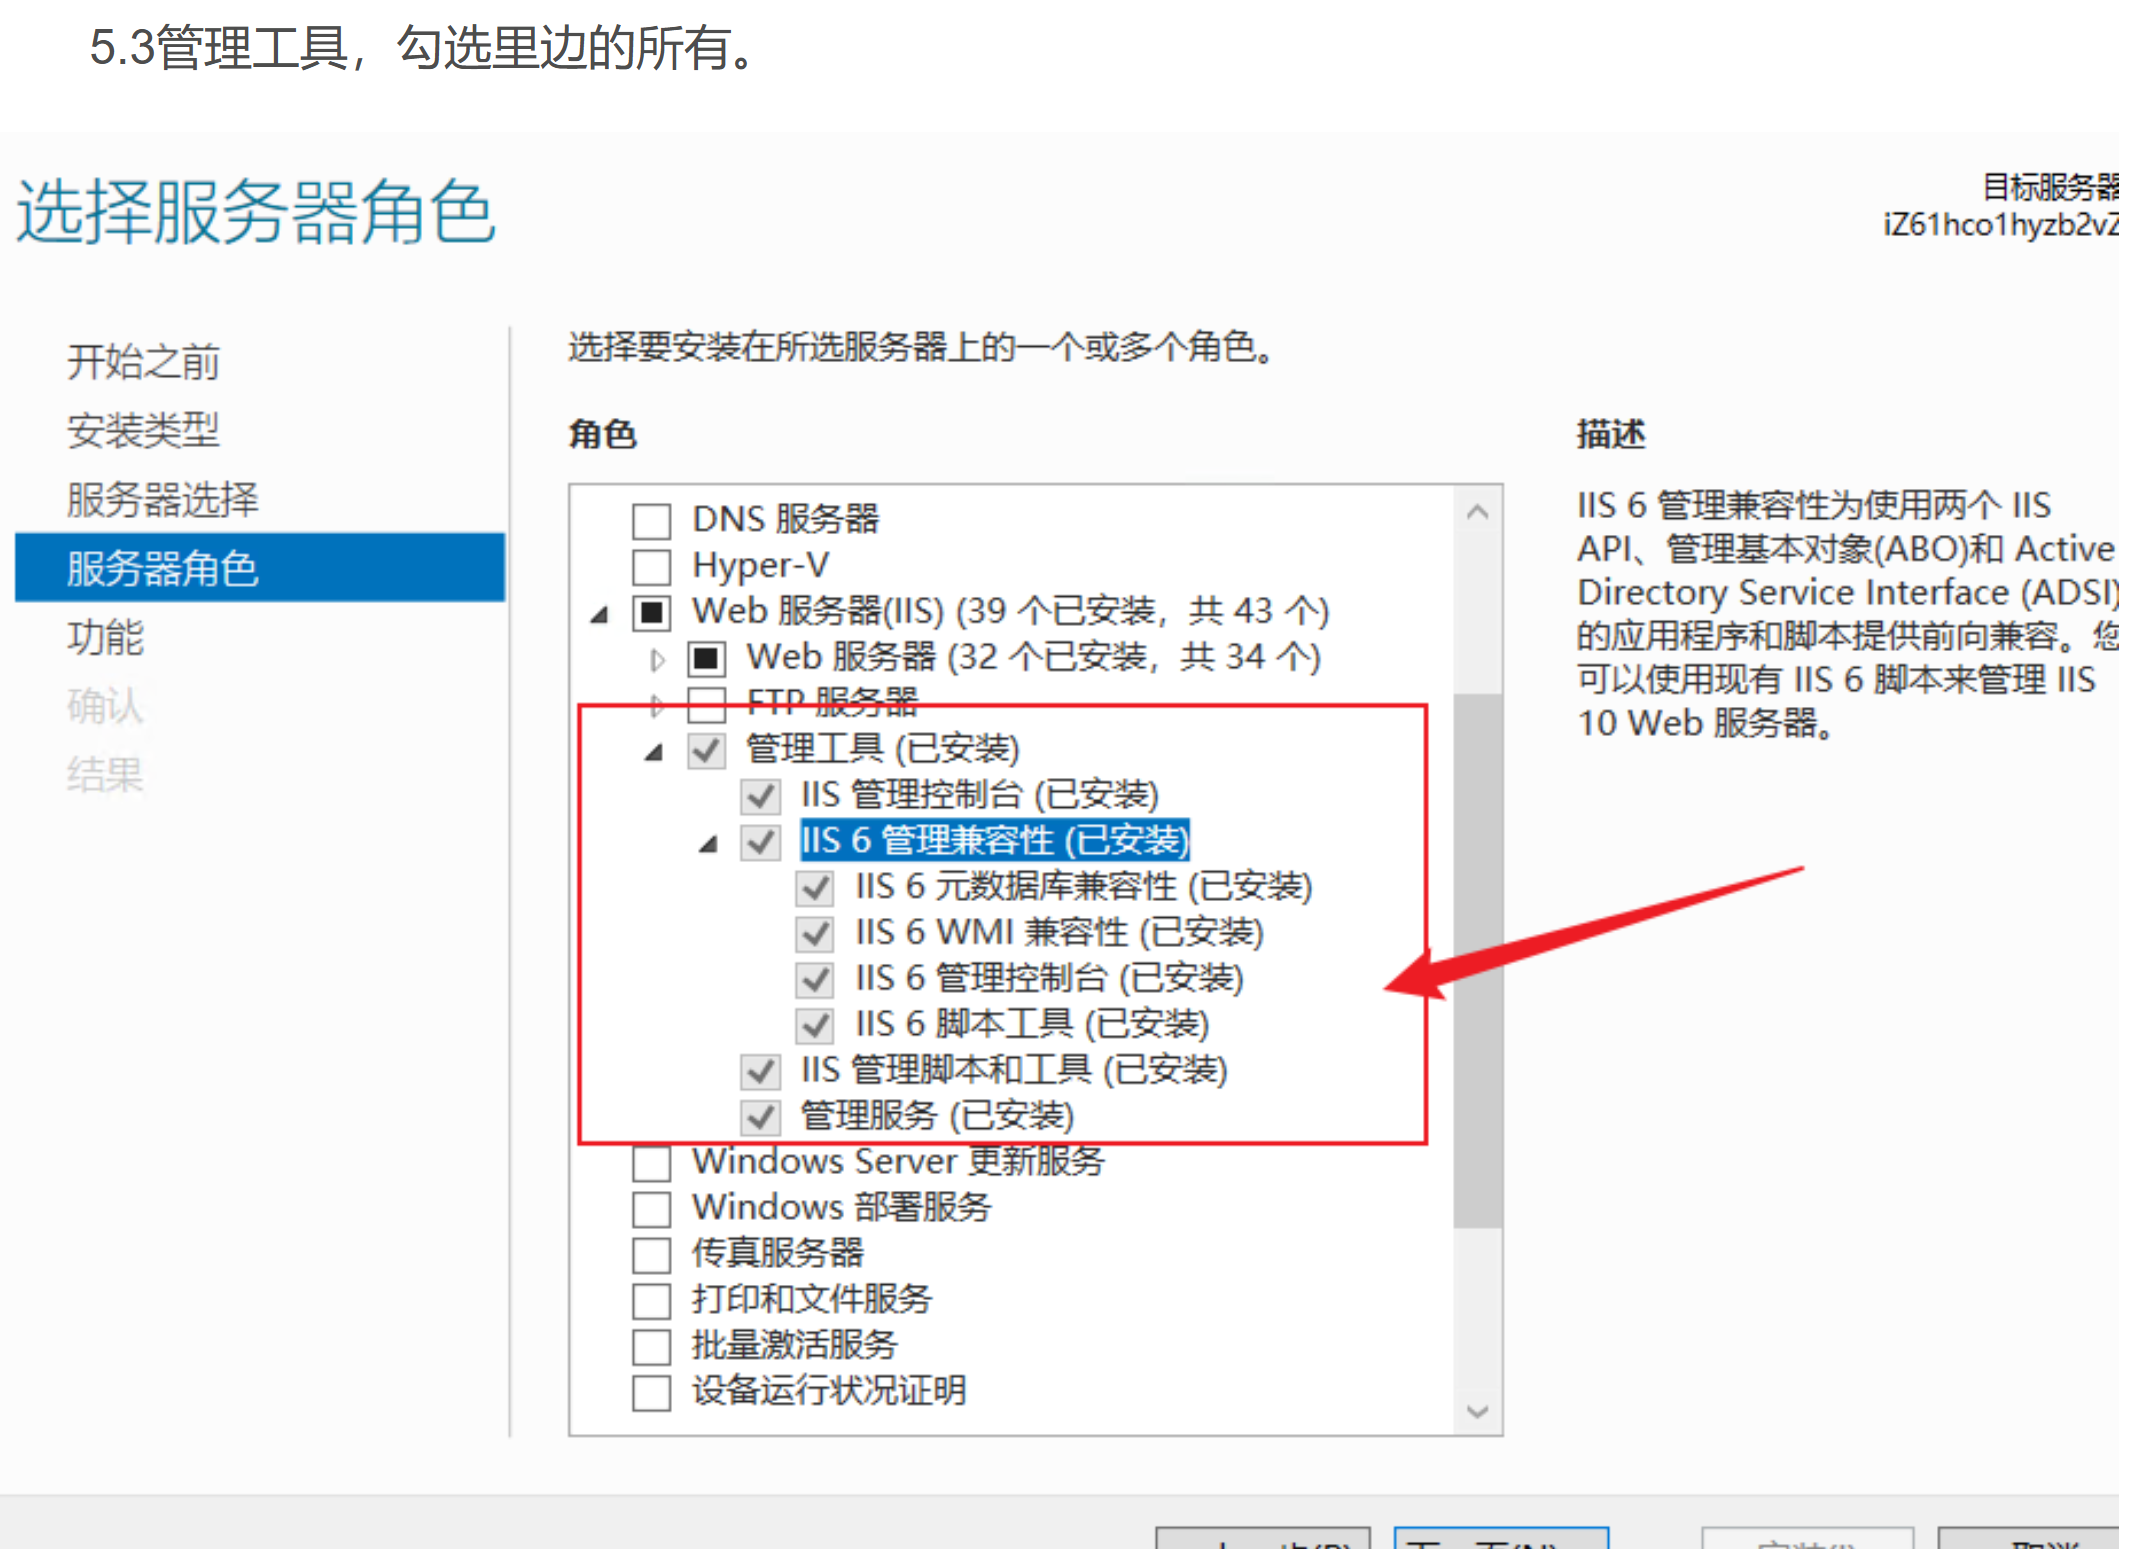
Task: Toggle the 传真服务器 checkbox
Action: (x=651, y=1254)
